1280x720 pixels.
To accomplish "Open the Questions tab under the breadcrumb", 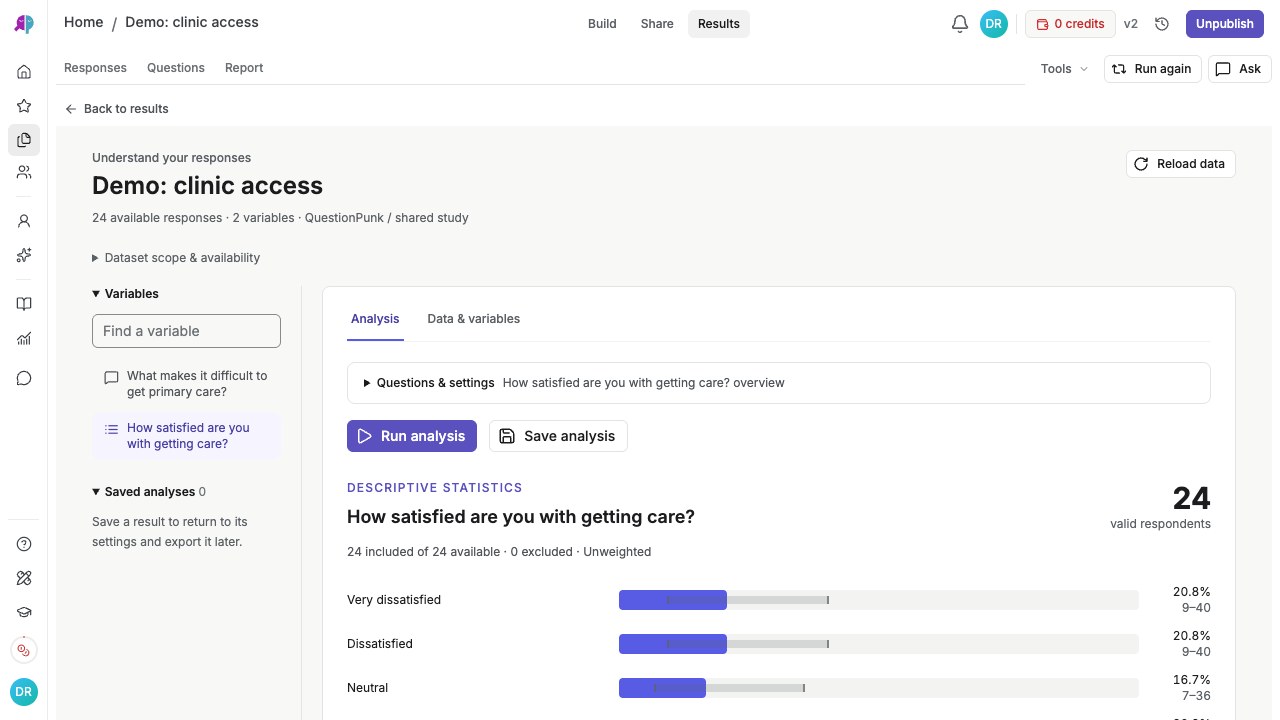I will pos(176,68).
